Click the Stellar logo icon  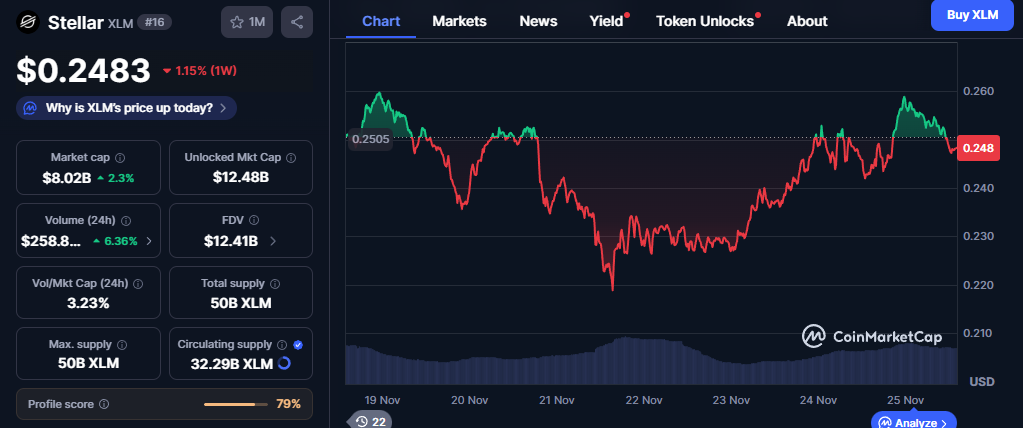click(29, 21)
